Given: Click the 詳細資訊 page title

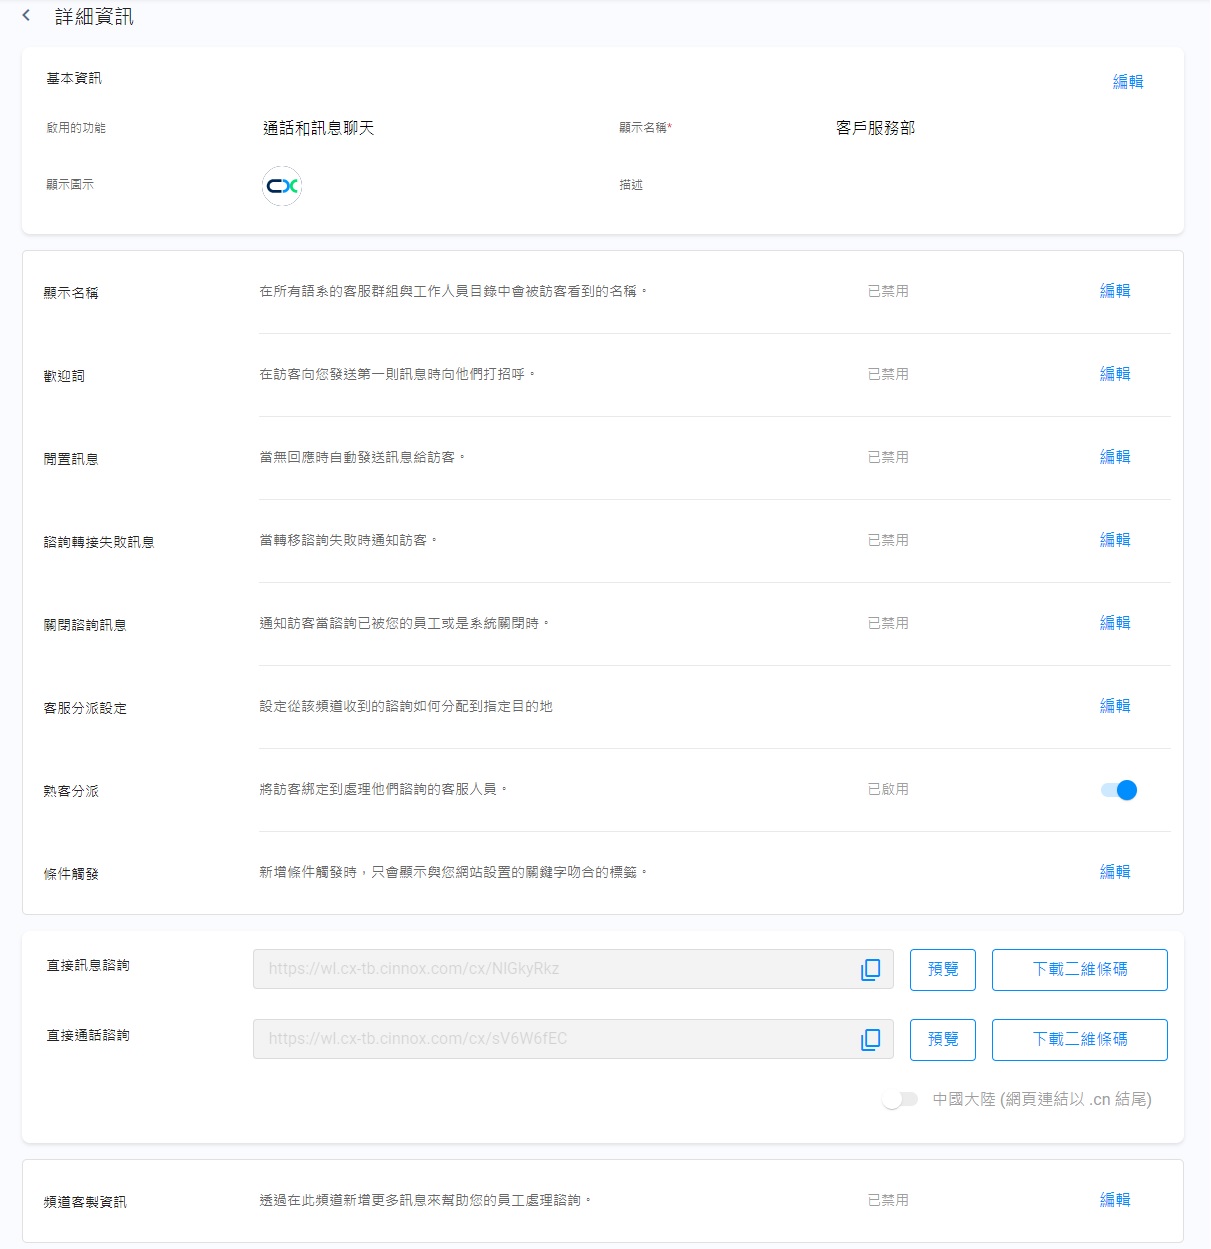Looking at the screenshot, I should point(94,17).
